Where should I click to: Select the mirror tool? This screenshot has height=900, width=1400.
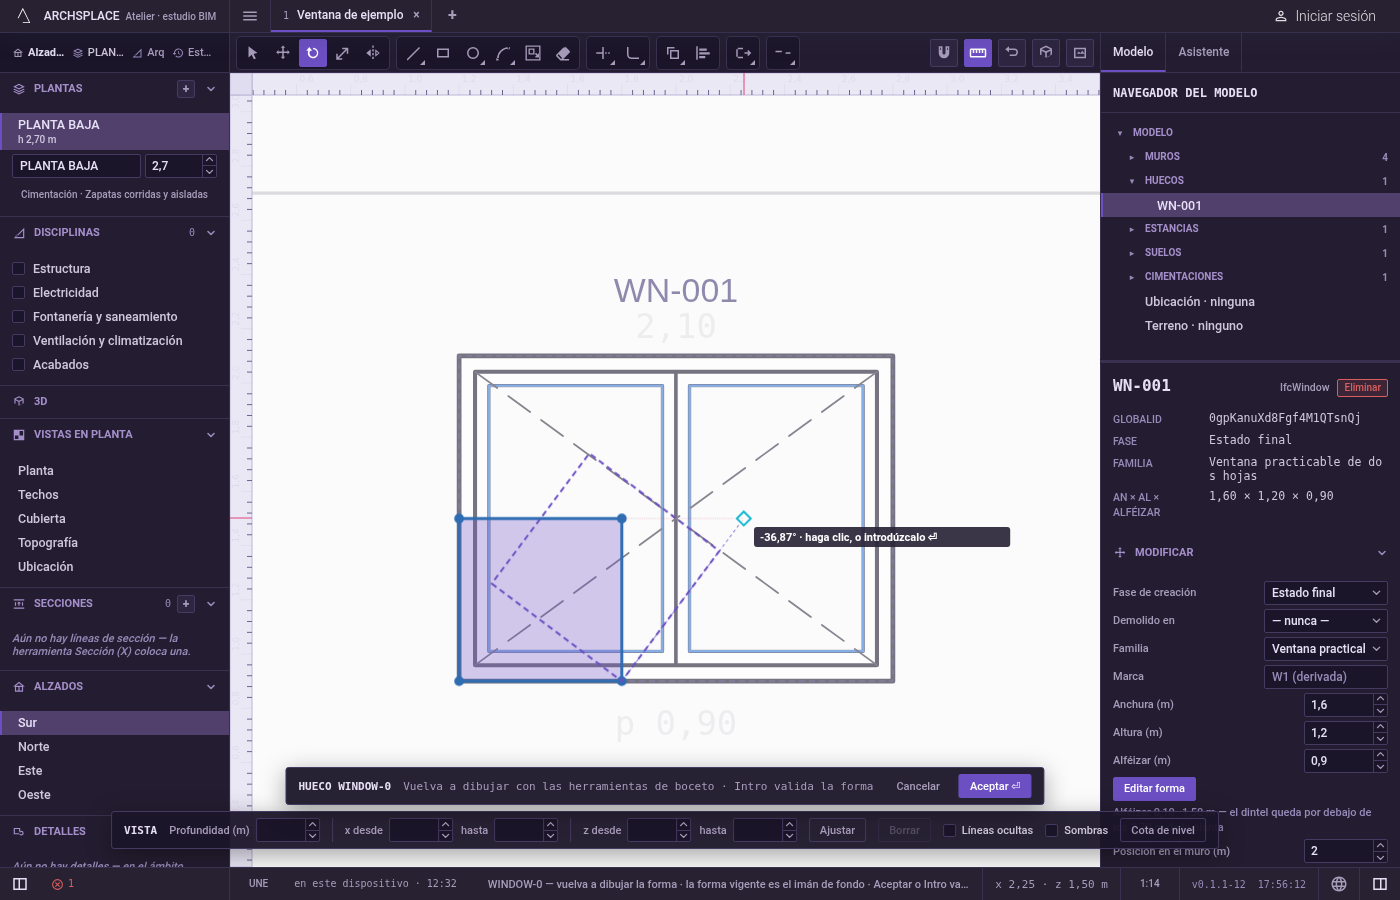(373, 53)
